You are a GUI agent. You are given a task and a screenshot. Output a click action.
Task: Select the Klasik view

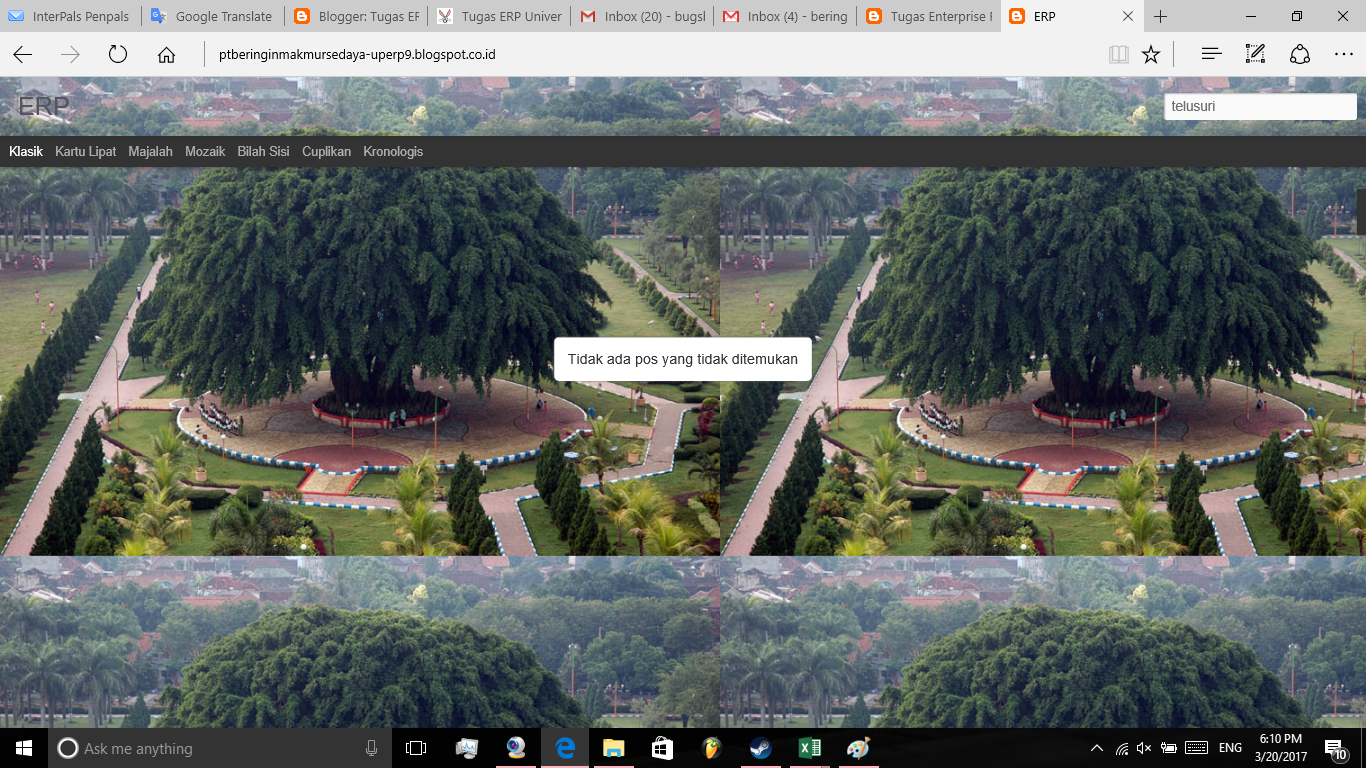click(x=26, y=152)
